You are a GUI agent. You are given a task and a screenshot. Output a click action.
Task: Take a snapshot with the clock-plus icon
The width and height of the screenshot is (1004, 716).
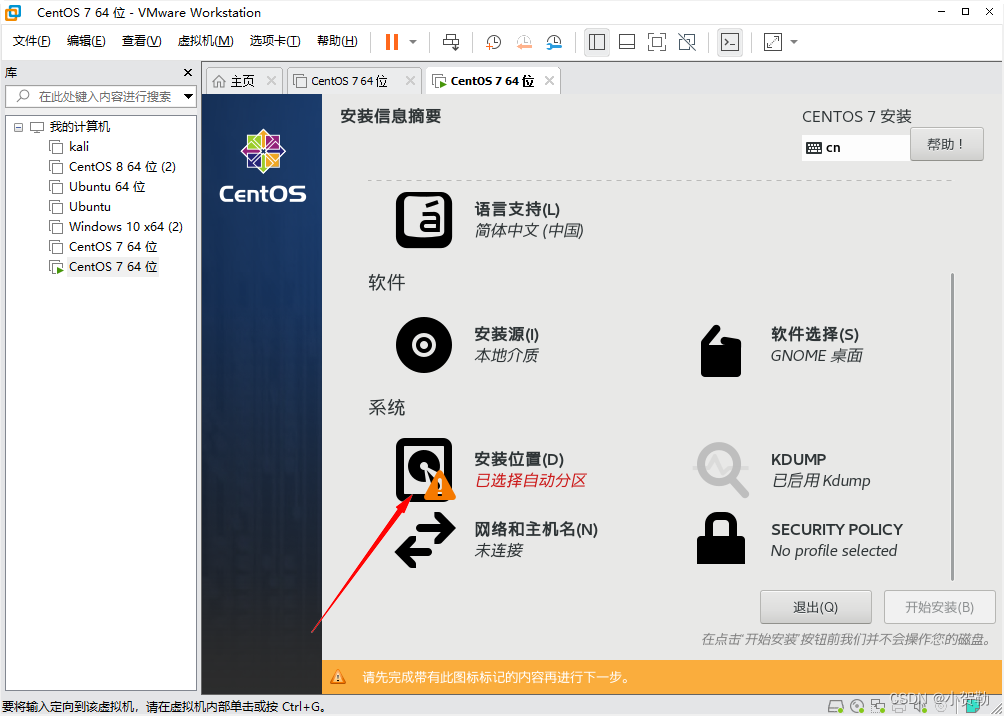tap(493, 42)
